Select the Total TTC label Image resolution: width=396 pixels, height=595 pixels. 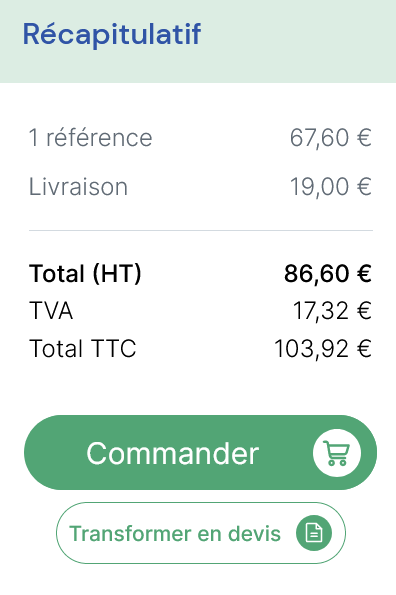(83, 348)
